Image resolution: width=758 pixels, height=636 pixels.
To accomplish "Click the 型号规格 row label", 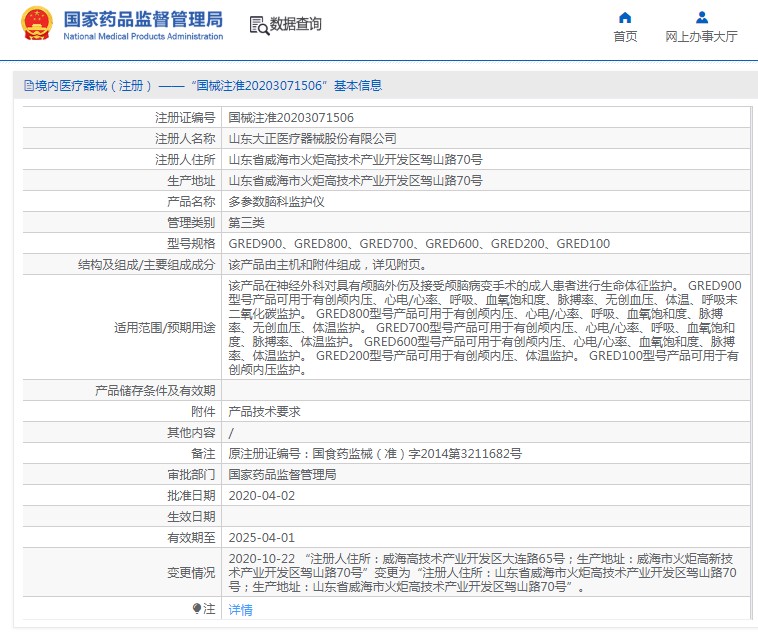I will click(191, 244).
